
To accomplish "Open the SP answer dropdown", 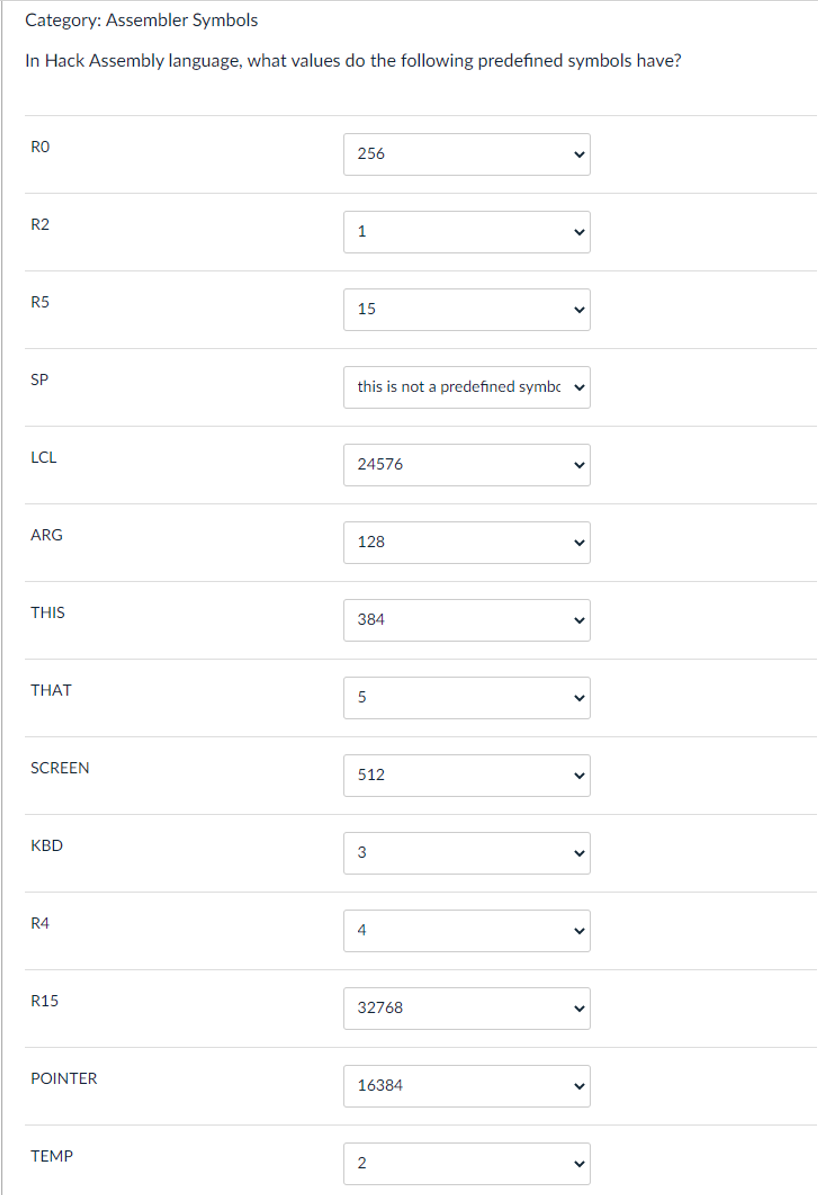I will [467, 387].
